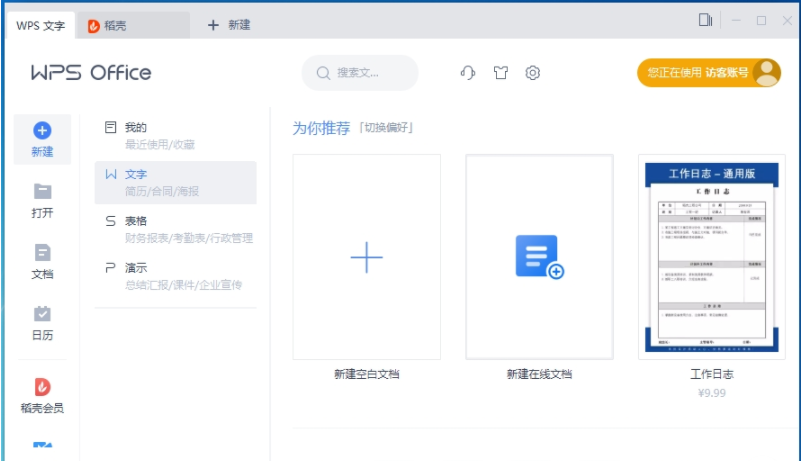Click the + 新建 tab button

tap(229, 25)
